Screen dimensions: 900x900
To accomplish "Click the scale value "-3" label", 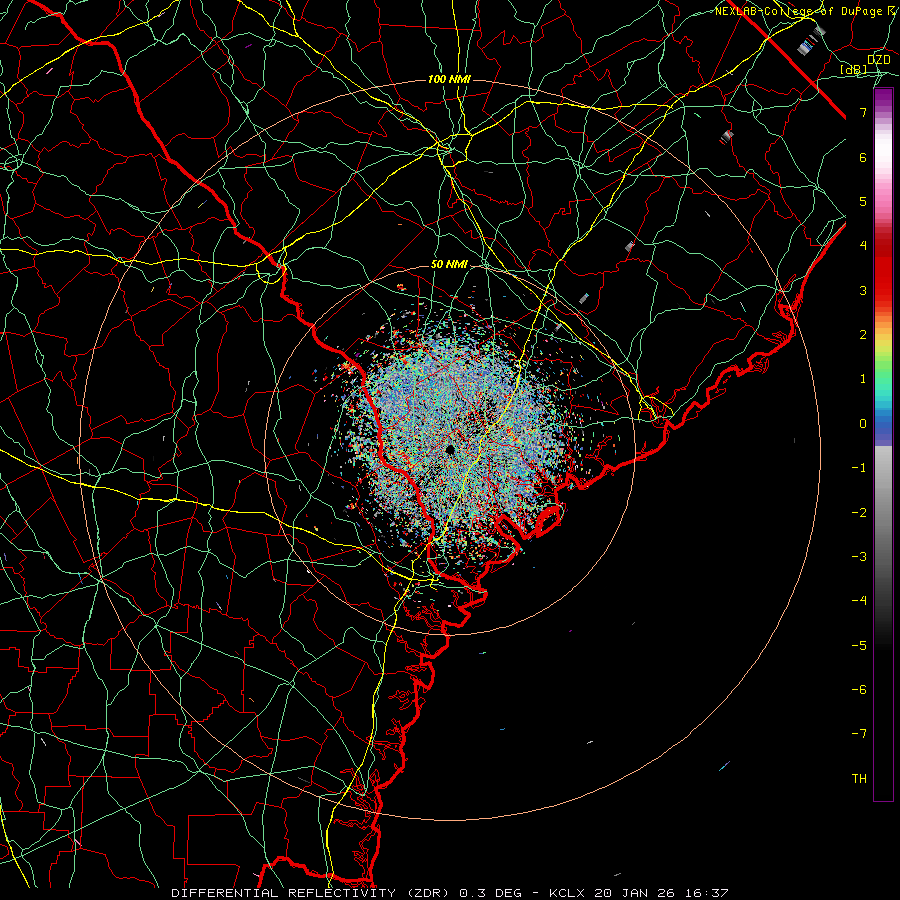I will pyautogui.click(x=859, y=557).
